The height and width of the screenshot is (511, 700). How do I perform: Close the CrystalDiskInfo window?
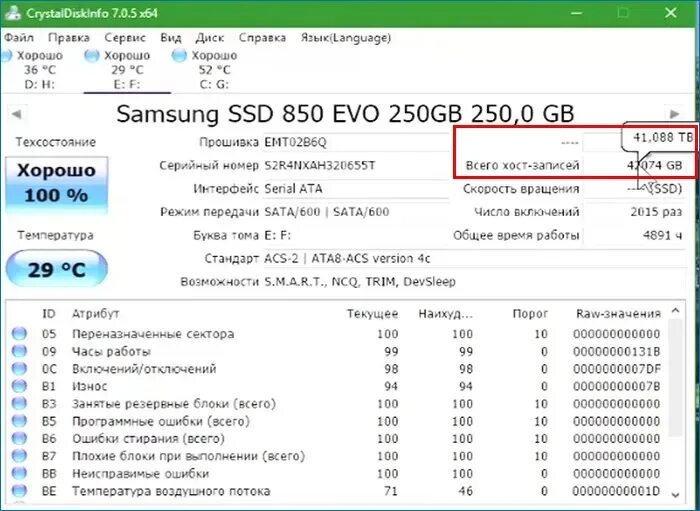(671, 12)
